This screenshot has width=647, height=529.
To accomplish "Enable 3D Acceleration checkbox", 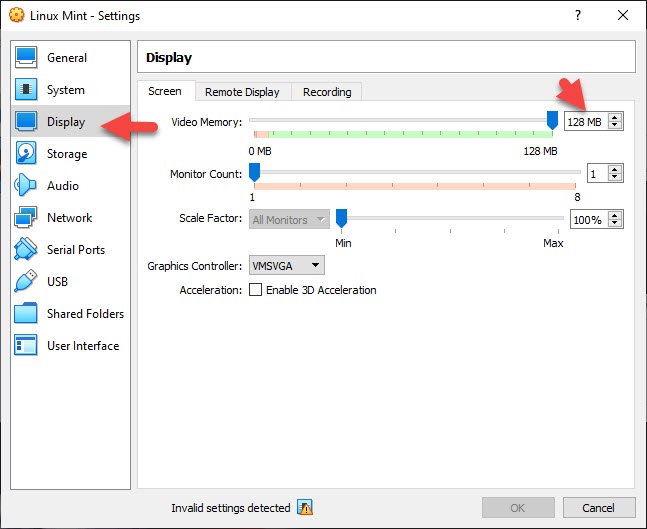I will click(256, 290).
